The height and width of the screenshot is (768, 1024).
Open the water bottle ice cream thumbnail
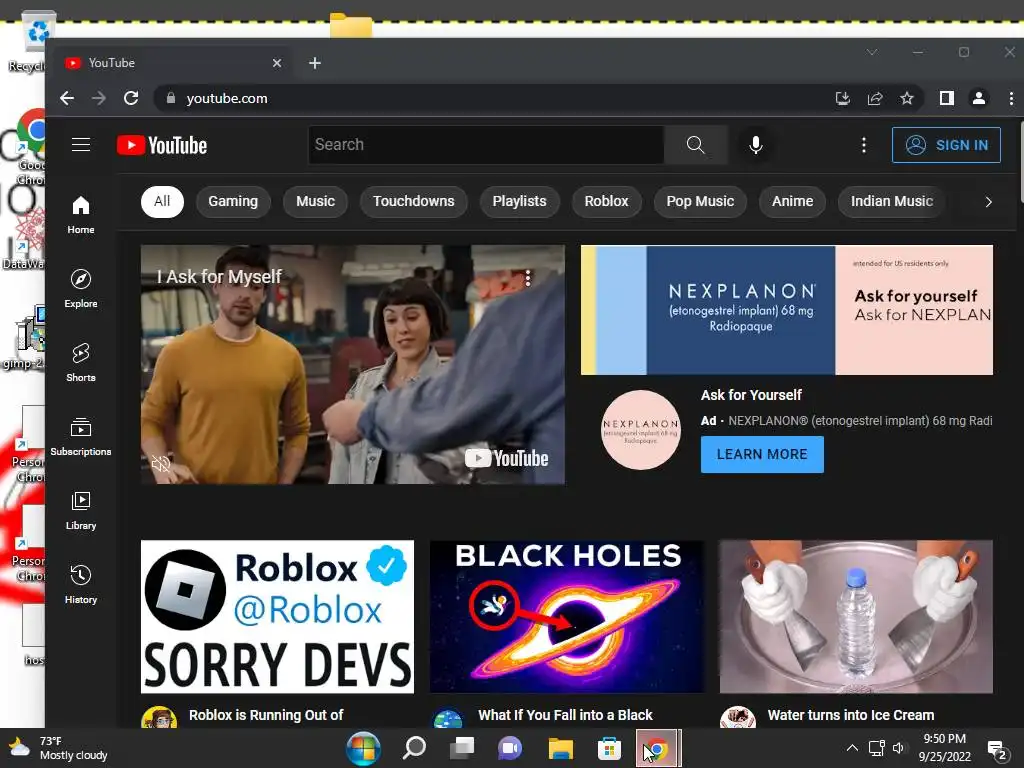click(x=856, y=616)
